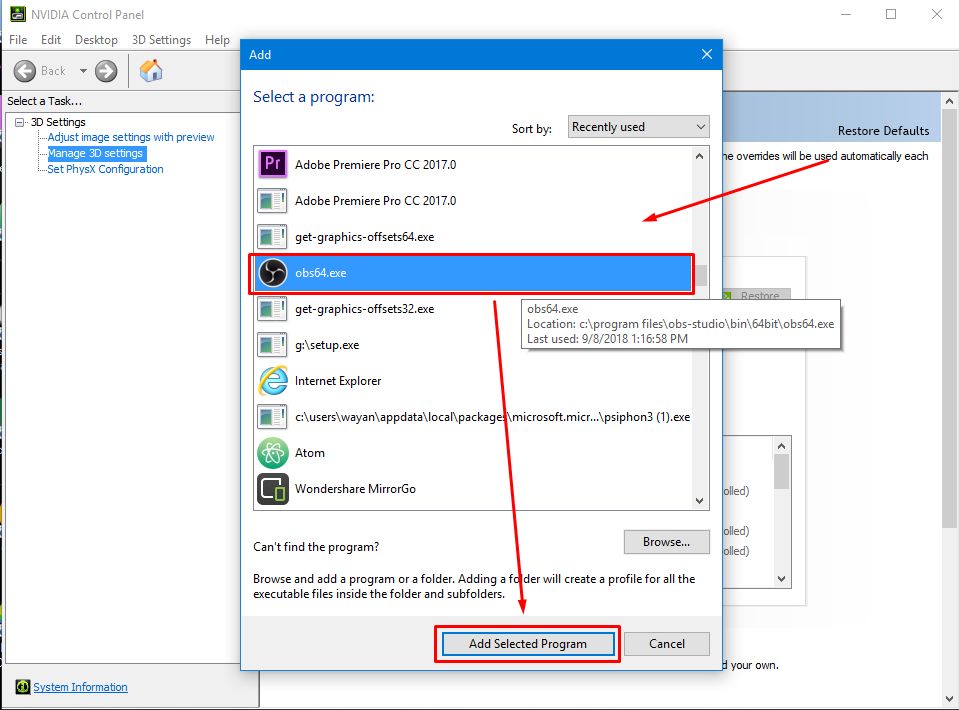This screenshot has height=710, width=959.
Task: Open the Help menu
Action: [x=217, y=40]
